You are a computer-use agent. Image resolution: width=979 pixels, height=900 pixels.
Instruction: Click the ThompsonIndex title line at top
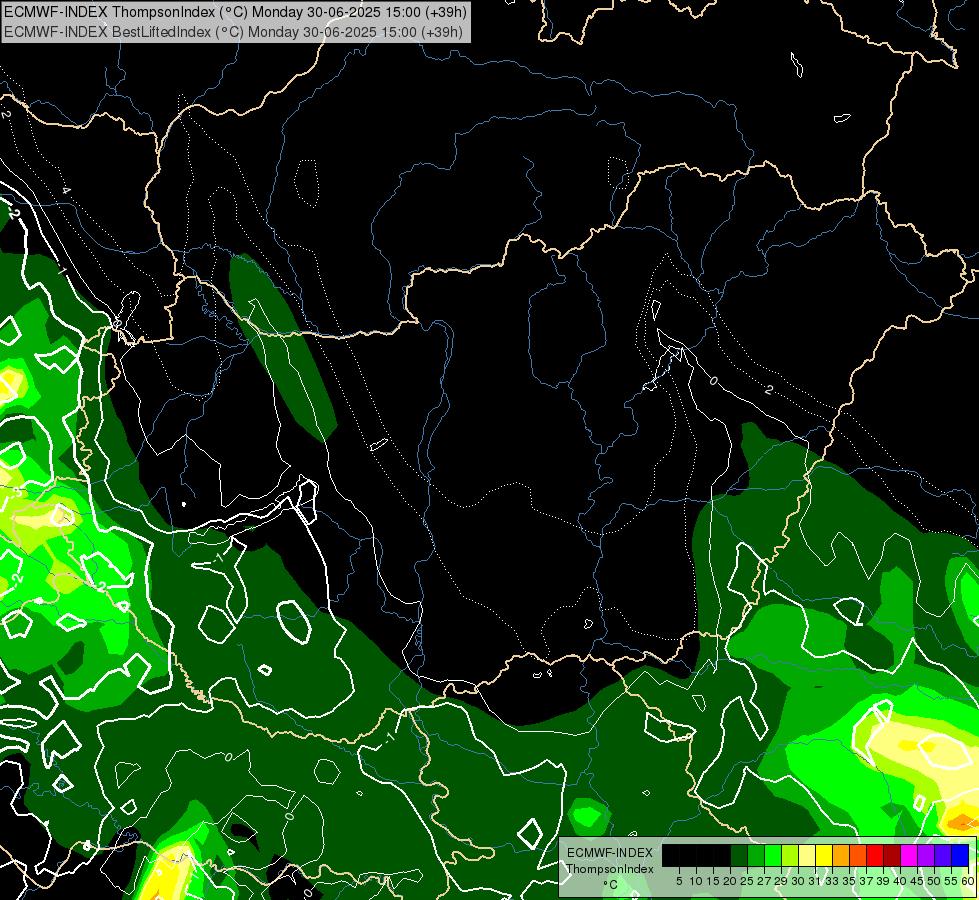click(x=235, y=11)
